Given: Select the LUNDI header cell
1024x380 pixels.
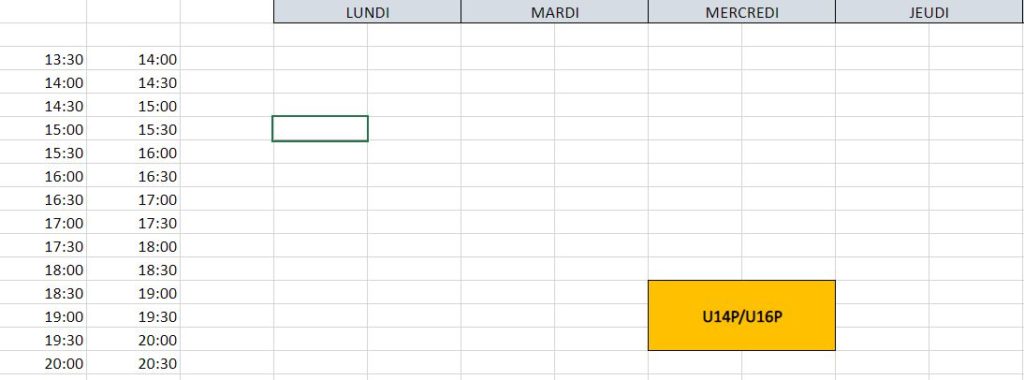Looking at the screenshot, I should [x=367, y=12].
